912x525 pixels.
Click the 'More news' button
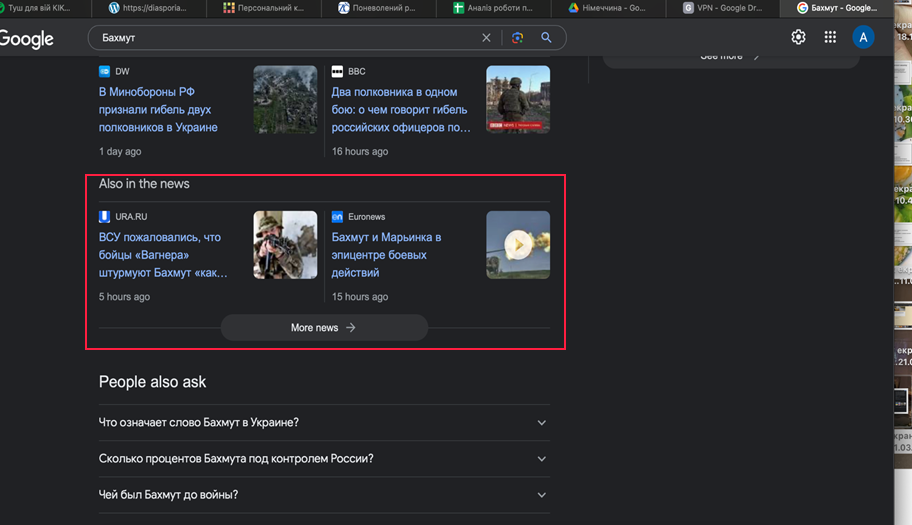[323, 328]
